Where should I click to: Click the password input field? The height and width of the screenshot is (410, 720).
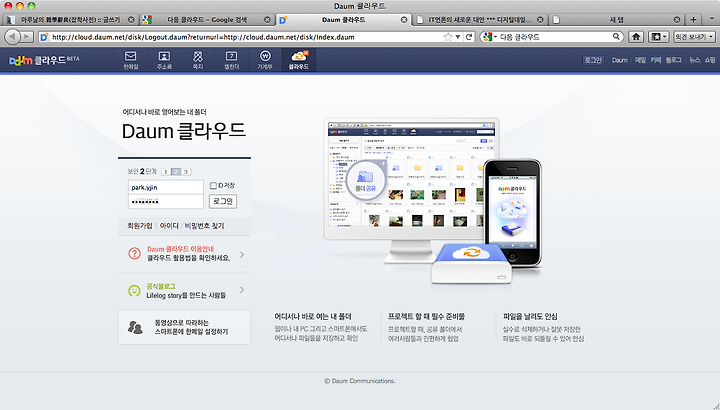tap(165, 202)
